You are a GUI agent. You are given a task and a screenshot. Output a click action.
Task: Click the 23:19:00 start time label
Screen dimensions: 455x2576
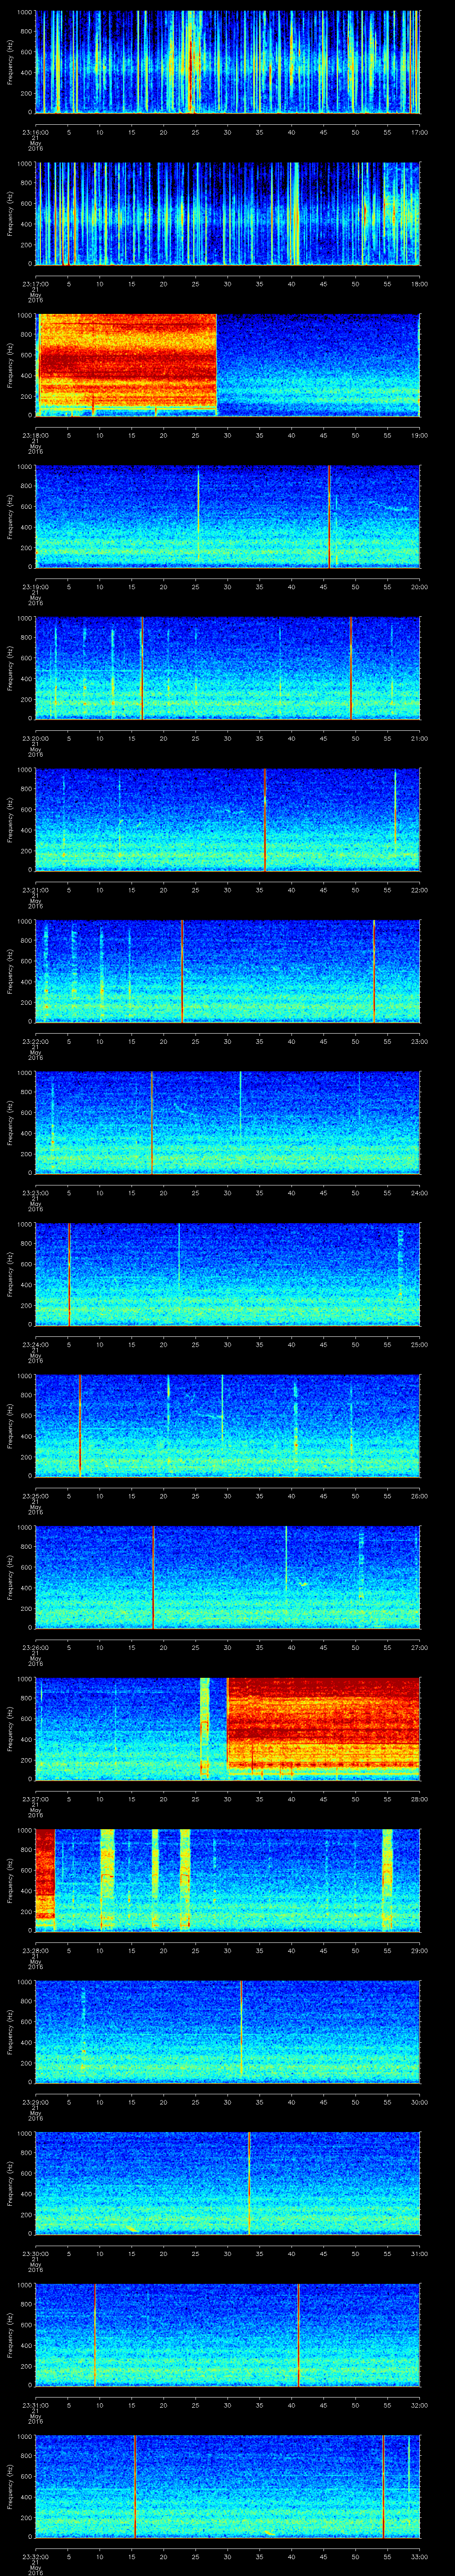pos(35,587)
